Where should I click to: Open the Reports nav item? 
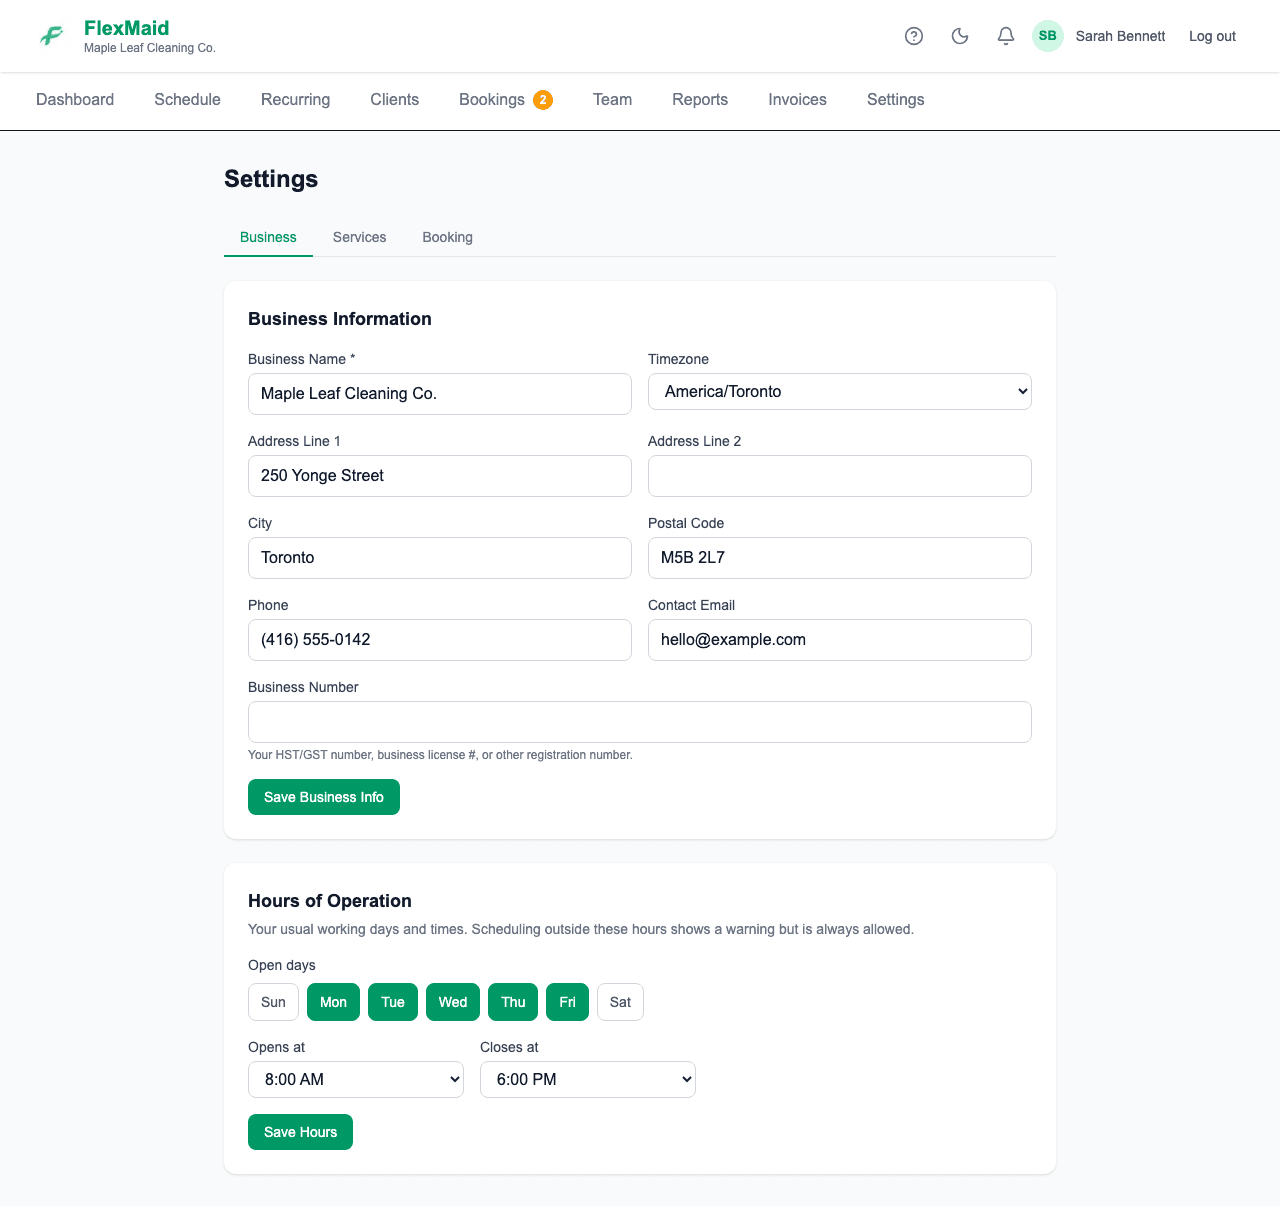[x=700, y=100]
